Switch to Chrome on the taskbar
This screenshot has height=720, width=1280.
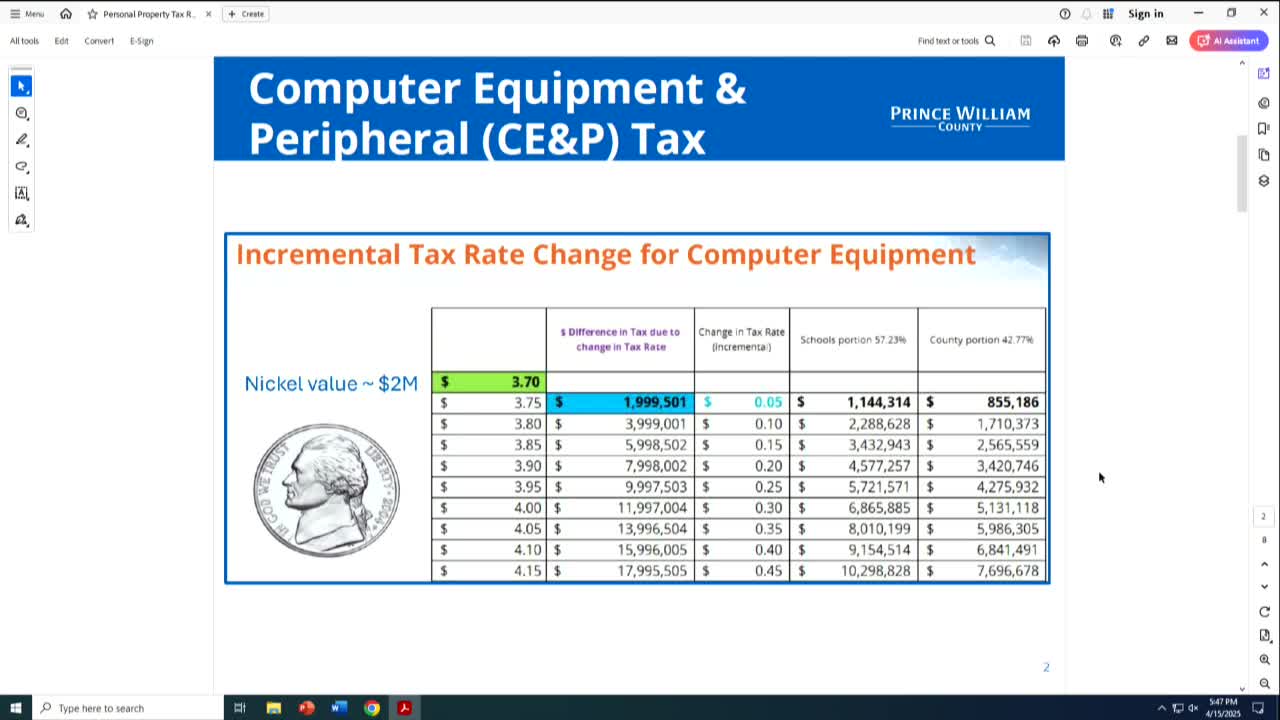click(x=372, y=708)
